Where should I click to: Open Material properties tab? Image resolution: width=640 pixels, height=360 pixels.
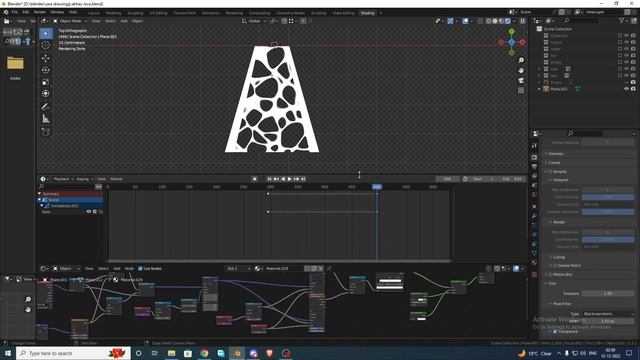(534, 263)
